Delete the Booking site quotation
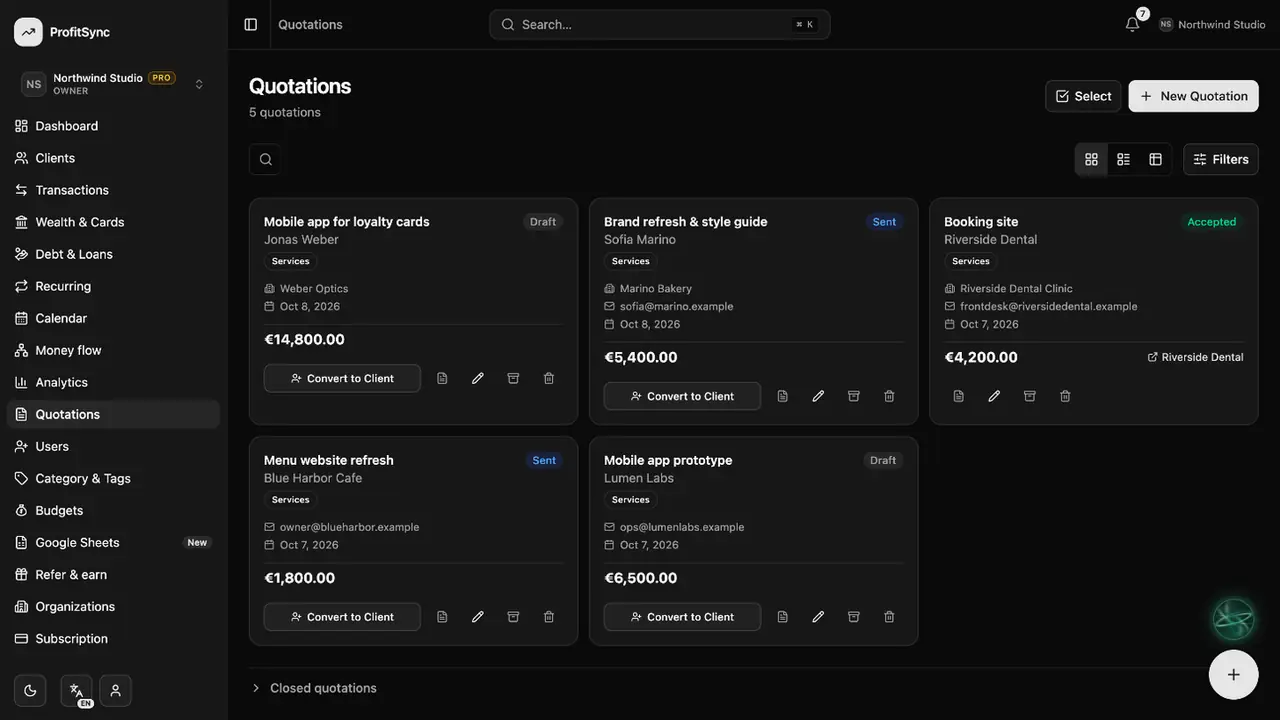The width and height of the screenshot is (1280, 720). coord(1065,396)
